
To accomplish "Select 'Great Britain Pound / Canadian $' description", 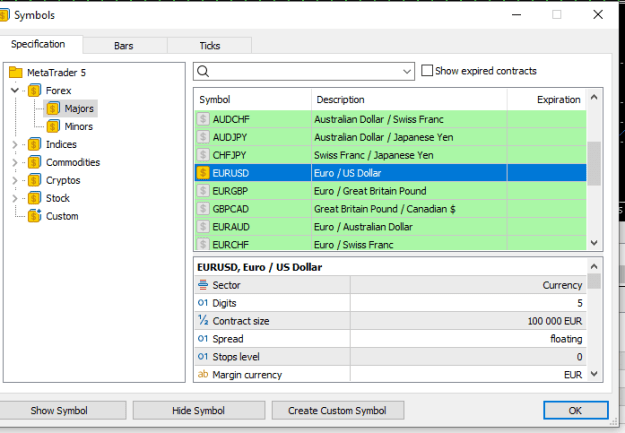I will tap(385, 209).
